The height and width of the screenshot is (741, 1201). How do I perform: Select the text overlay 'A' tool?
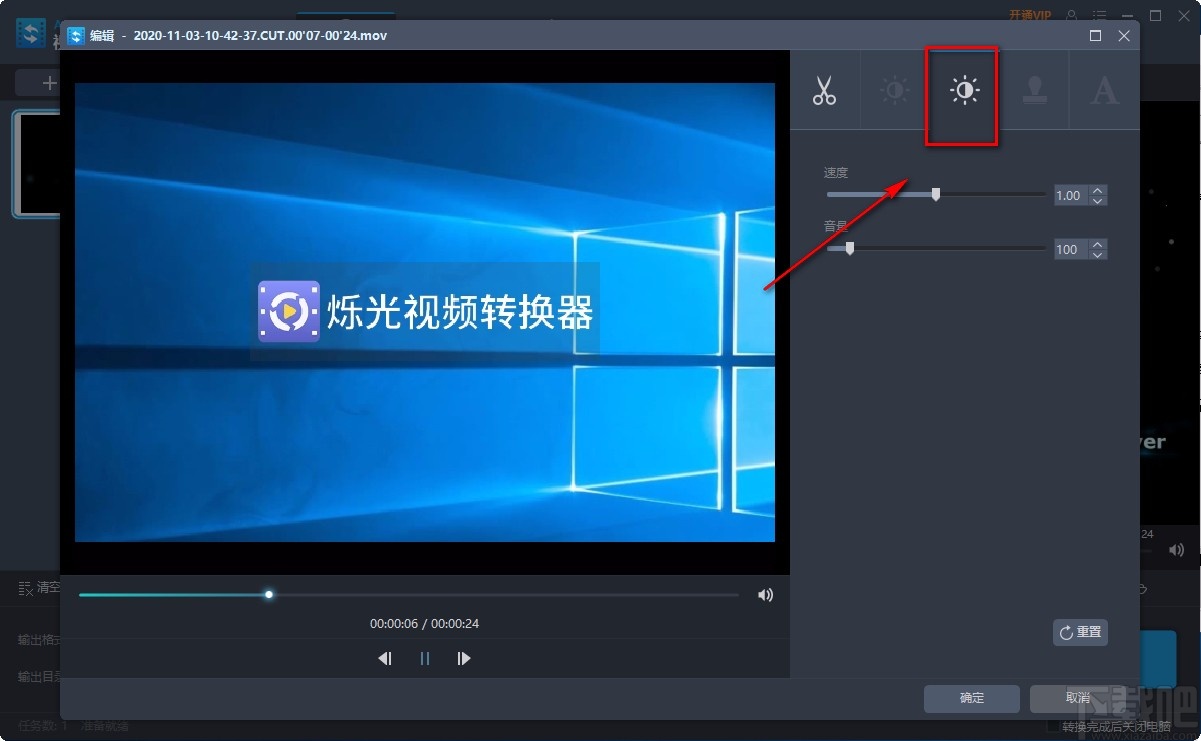[1104, 90]
